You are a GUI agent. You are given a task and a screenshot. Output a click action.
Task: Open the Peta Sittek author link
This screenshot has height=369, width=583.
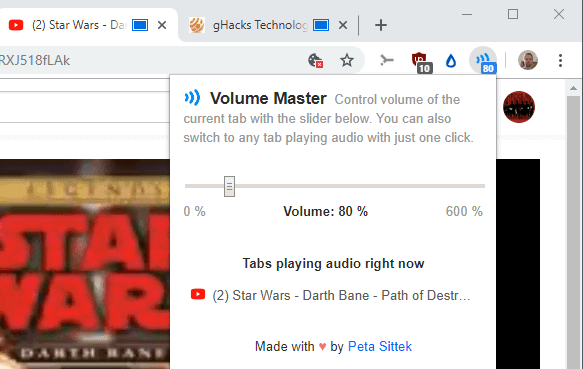(x=380, y=346)
